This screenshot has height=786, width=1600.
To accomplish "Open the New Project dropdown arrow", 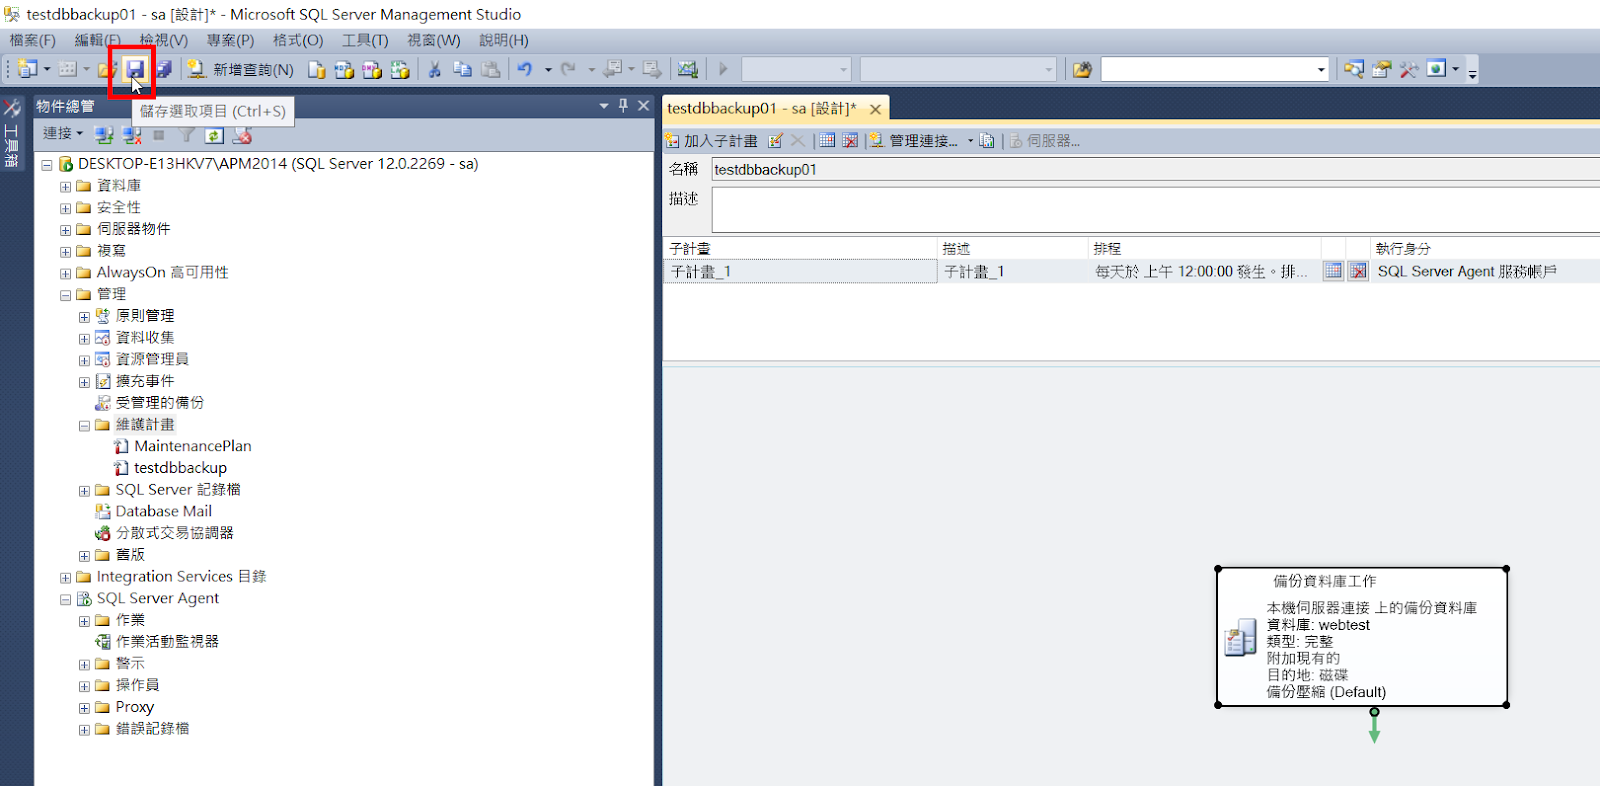I will pyautogui.click(x=47, y=69).
